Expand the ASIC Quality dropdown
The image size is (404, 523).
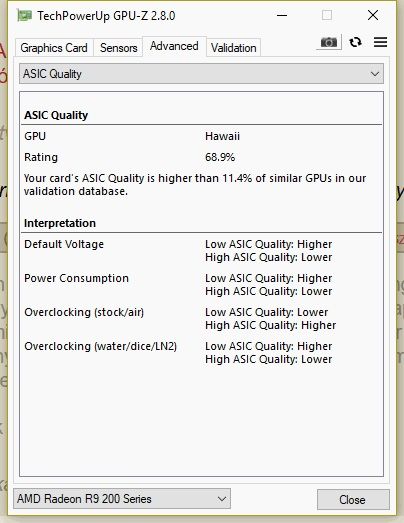pos(201,74)
